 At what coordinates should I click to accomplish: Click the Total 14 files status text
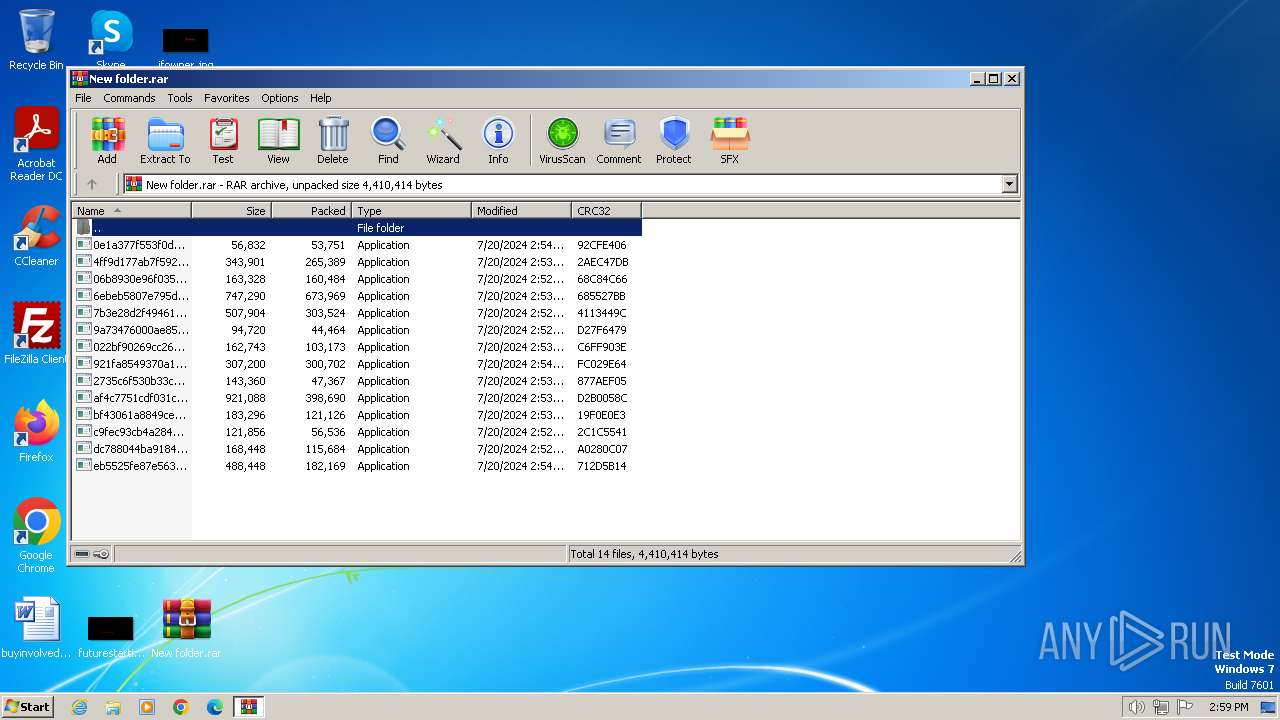click(x=645, y=554)
